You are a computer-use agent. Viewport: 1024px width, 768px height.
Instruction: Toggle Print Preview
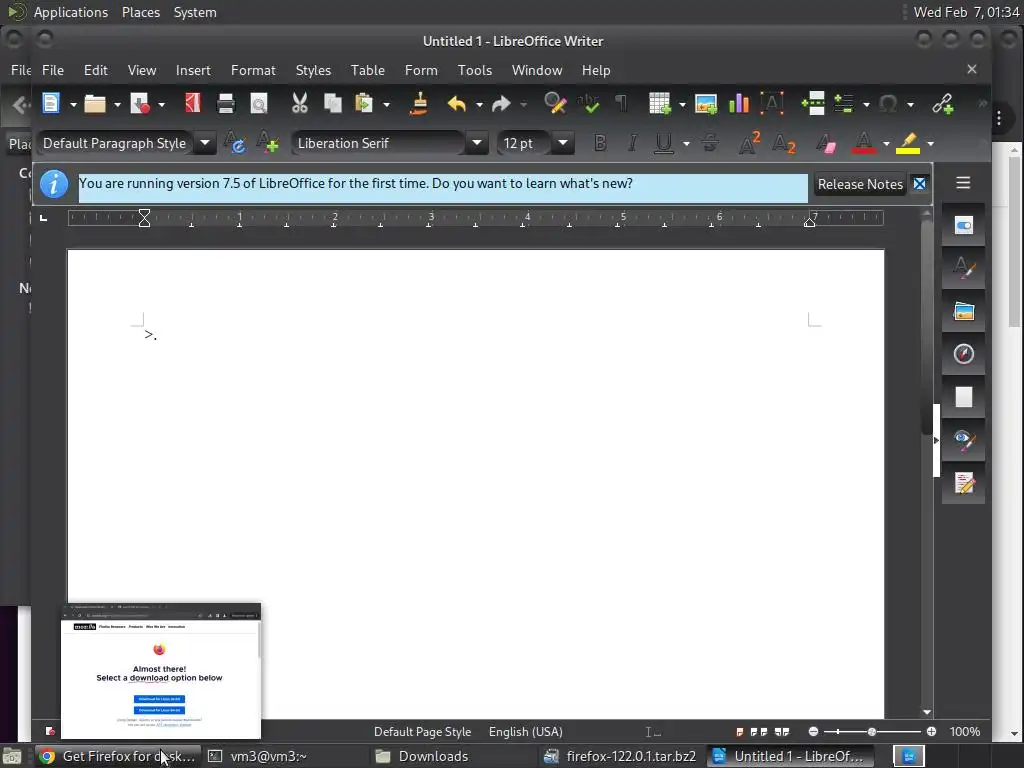(x=259, y=103)
